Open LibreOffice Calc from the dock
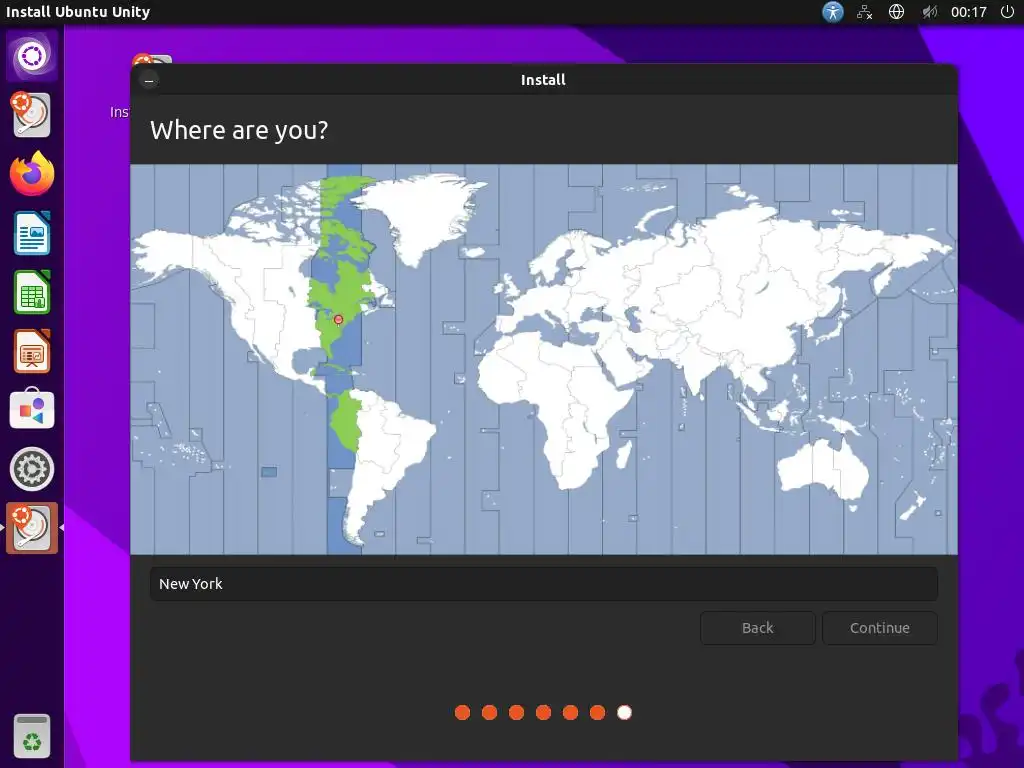This screenshot has height=768, width=1024. pos(32,292)
